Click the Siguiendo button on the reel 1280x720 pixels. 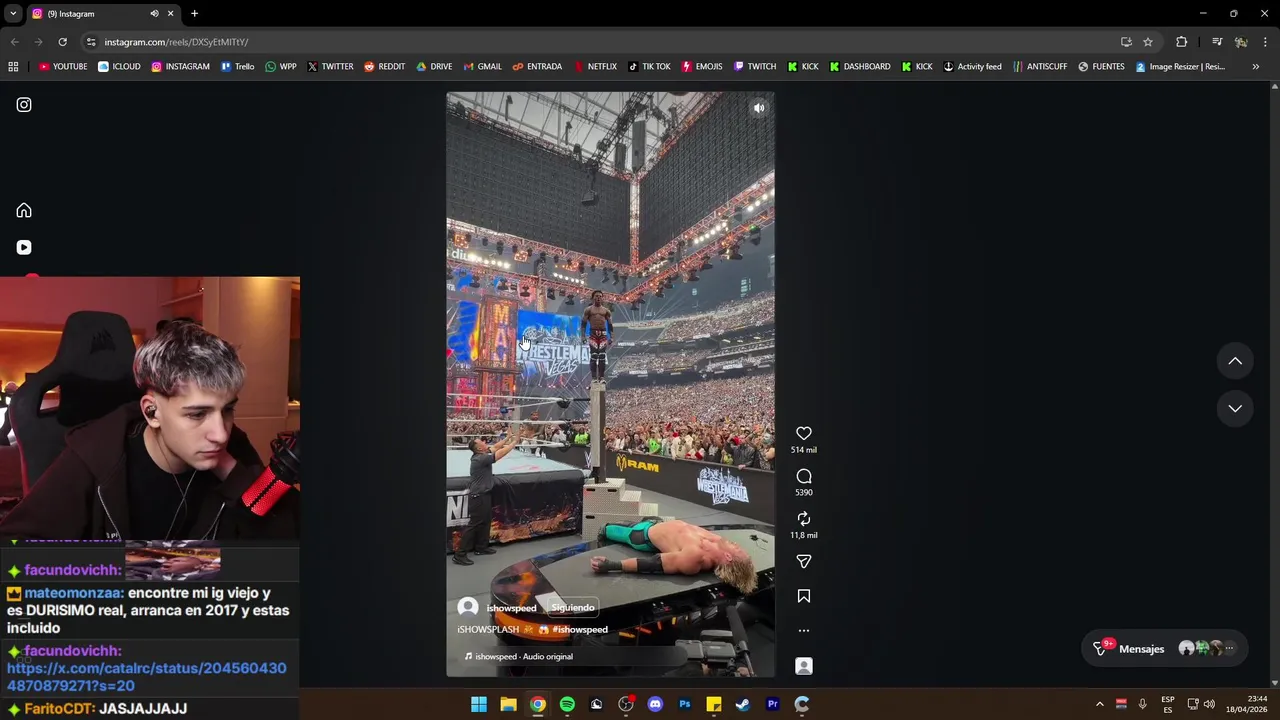click(x=573, y=608)
